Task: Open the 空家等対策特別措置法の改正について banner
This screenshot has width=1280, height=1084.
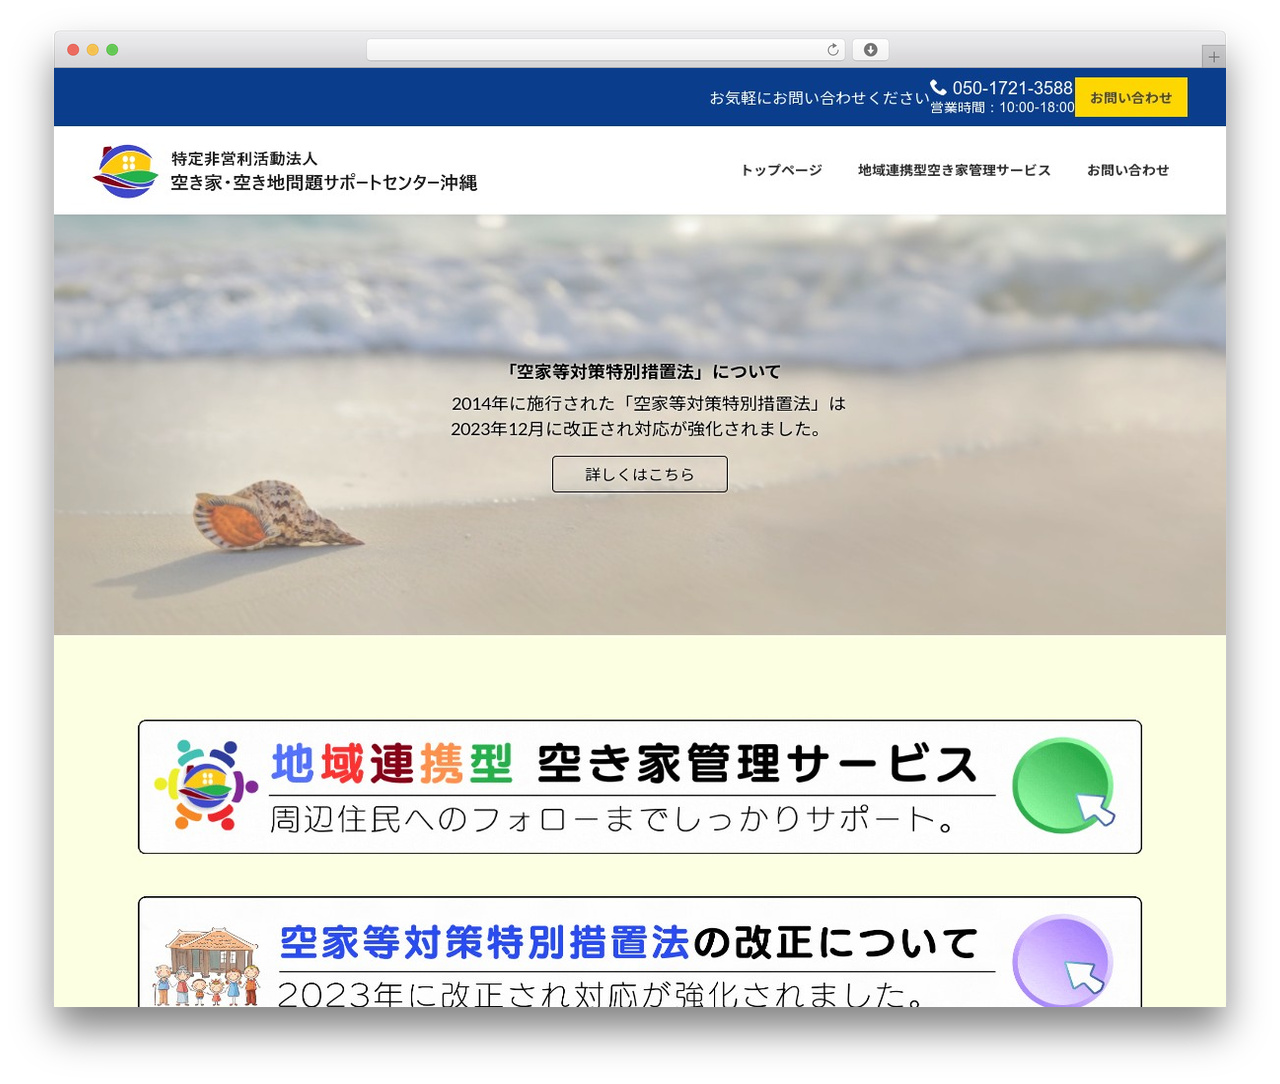Action: (640, 952)
